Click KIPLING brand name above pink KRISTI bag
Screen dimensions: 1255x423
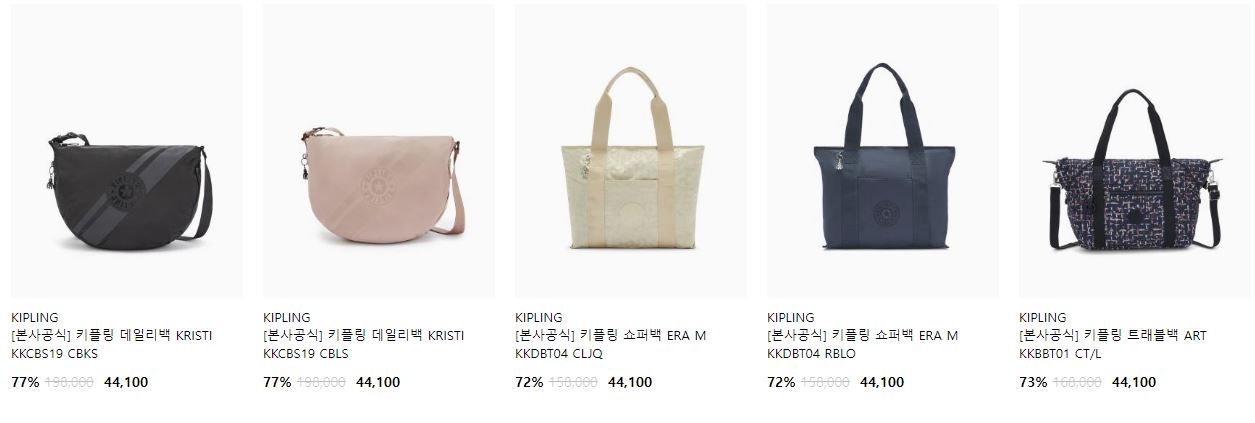coord(287,317)
